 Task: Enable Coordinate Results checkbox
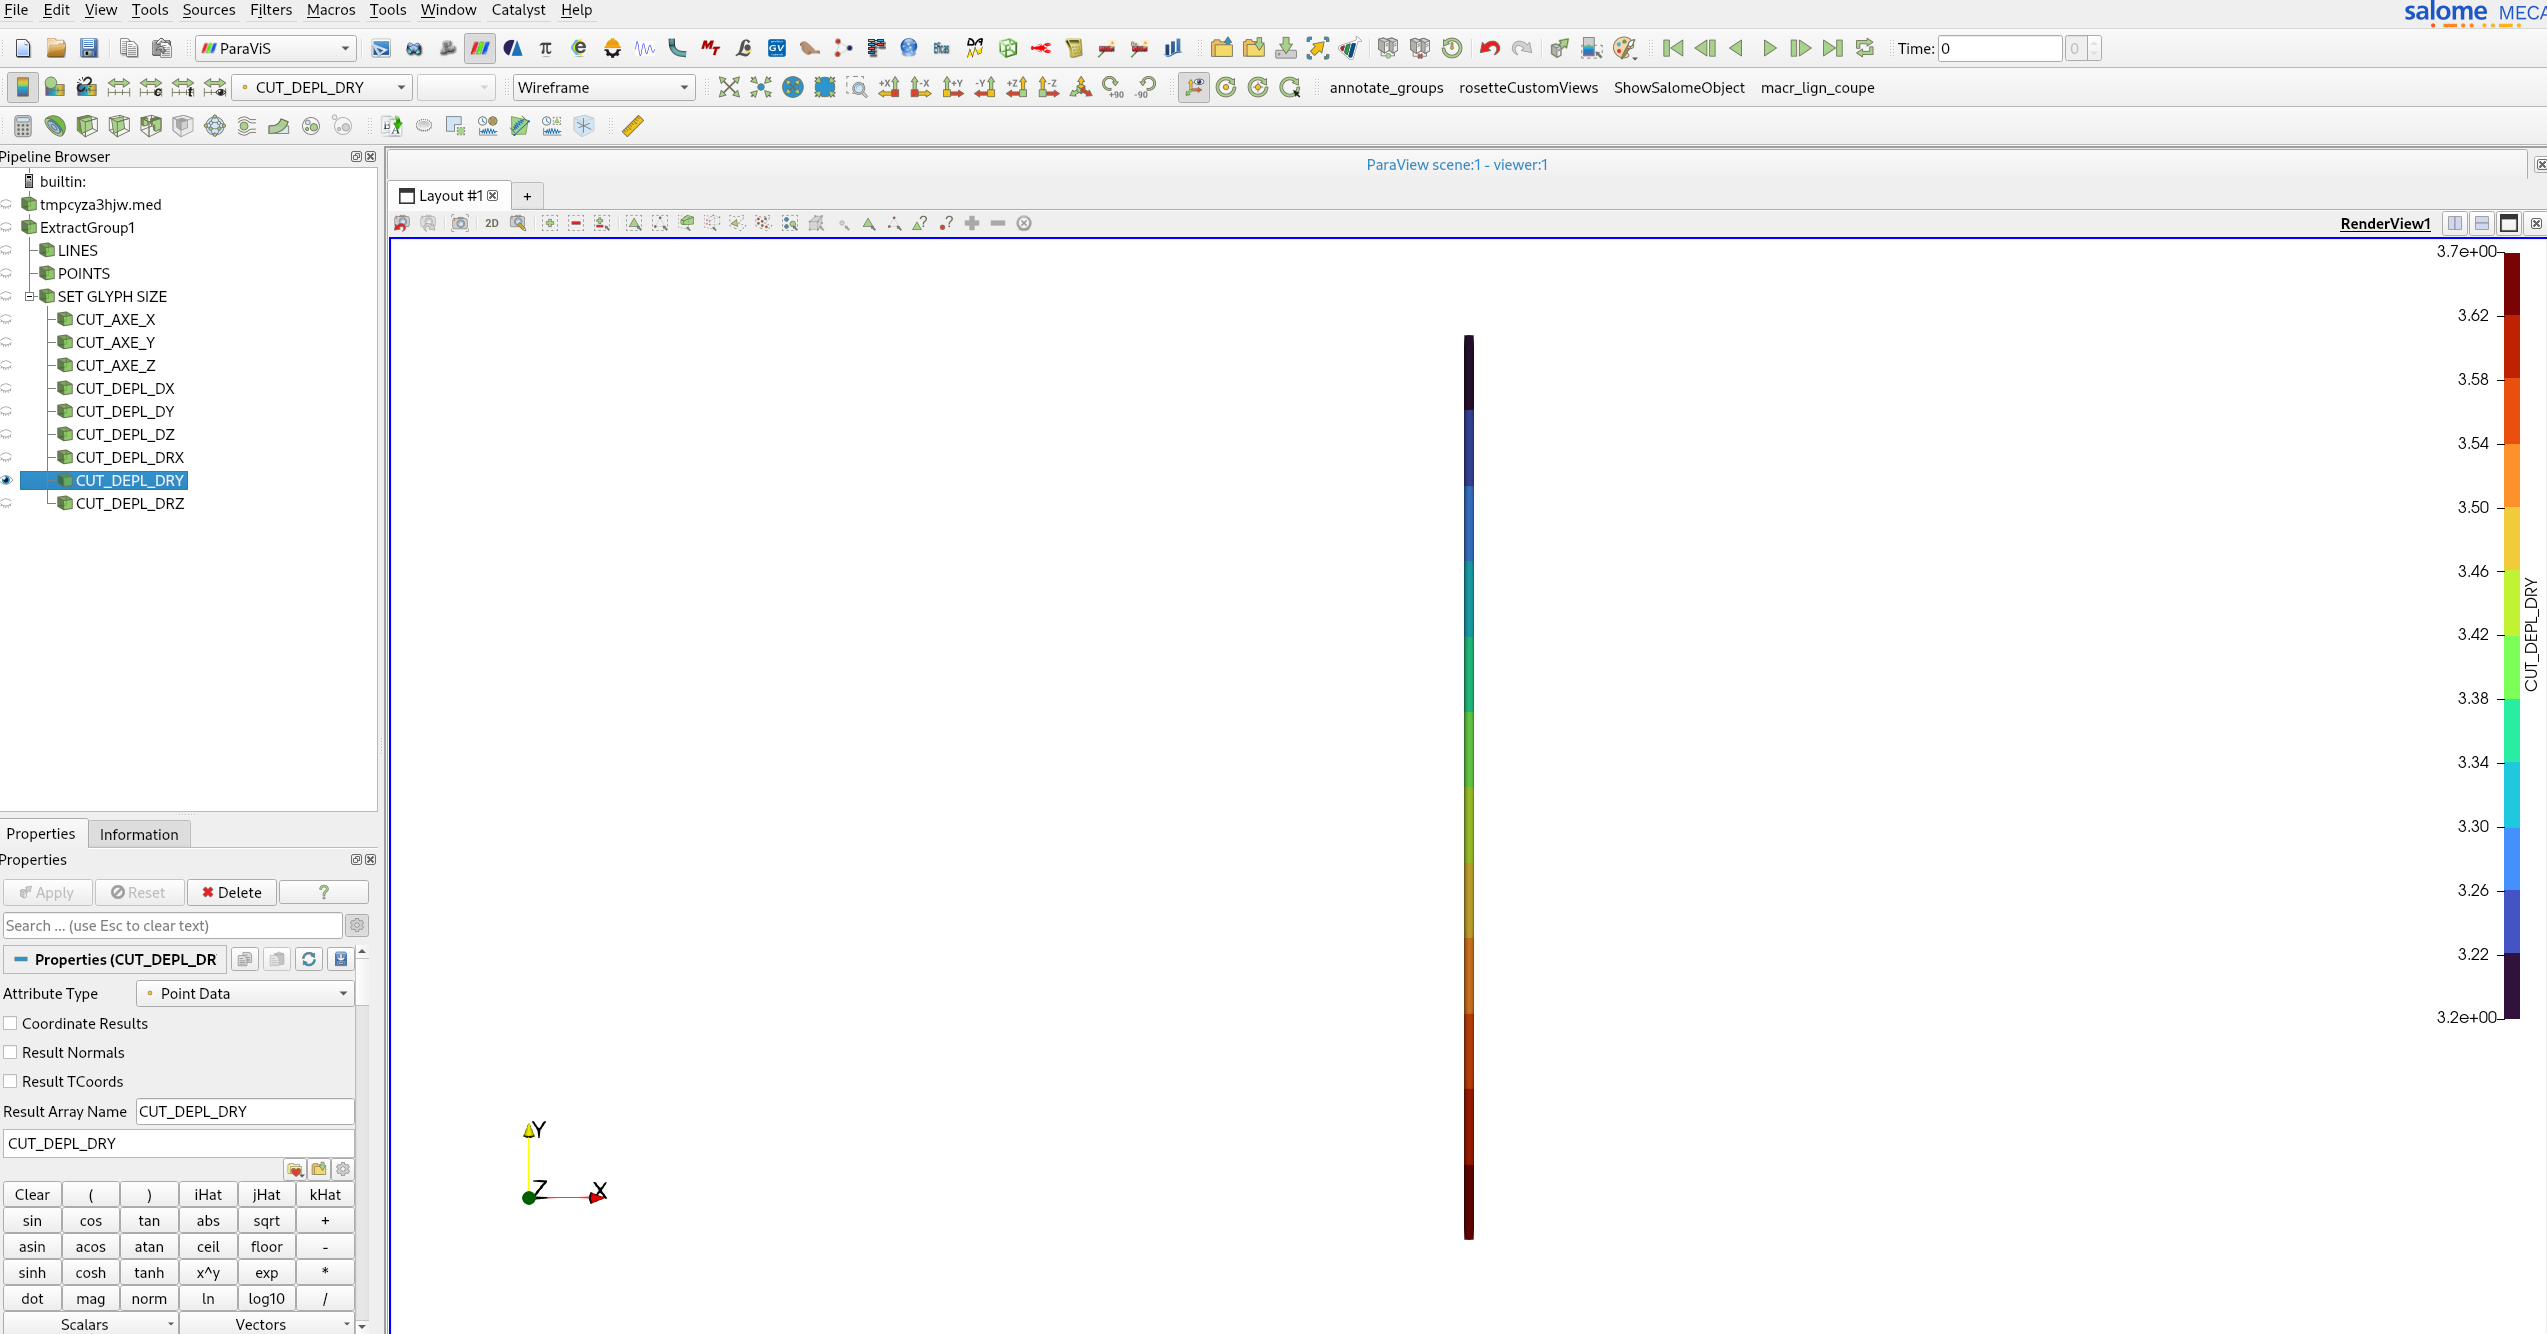point(11,1023)
